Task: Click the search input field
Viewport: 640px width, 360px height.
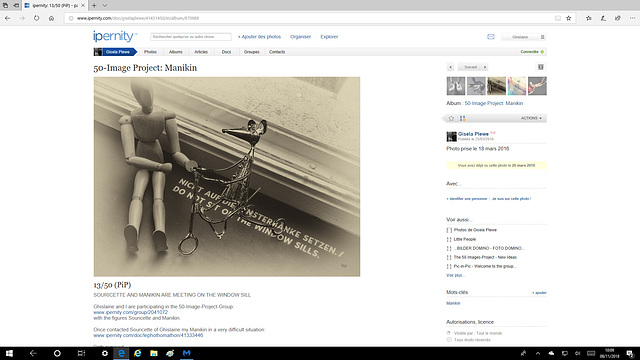Action: (x=191, y=37)
